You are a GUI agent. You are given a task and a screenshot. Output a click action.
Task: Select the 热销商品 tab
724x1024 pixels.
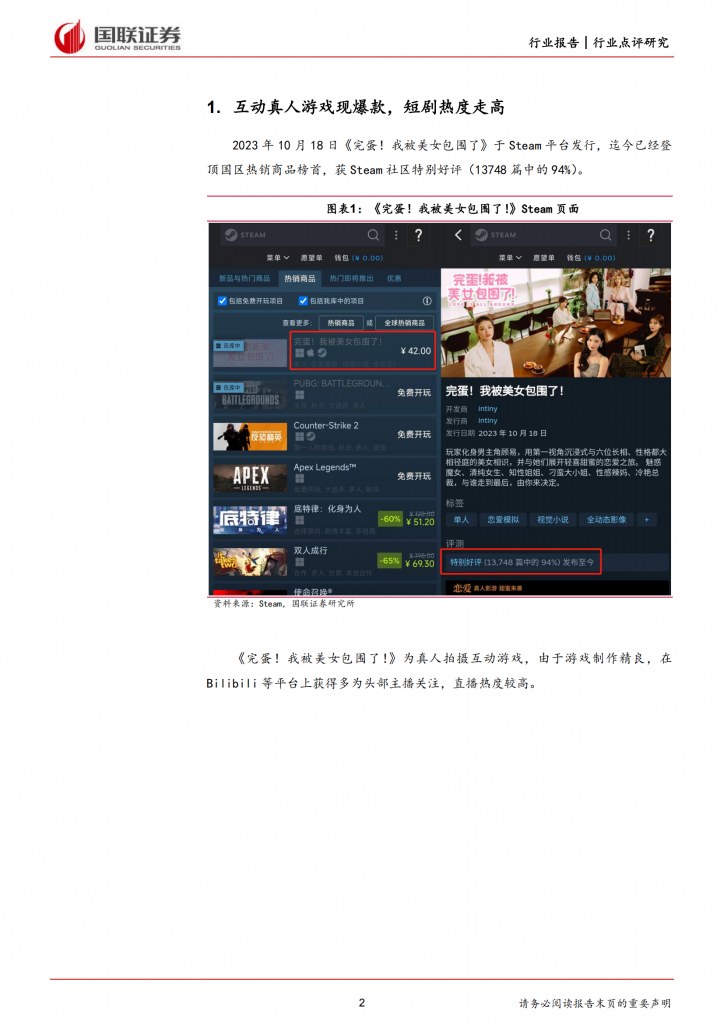300,279
